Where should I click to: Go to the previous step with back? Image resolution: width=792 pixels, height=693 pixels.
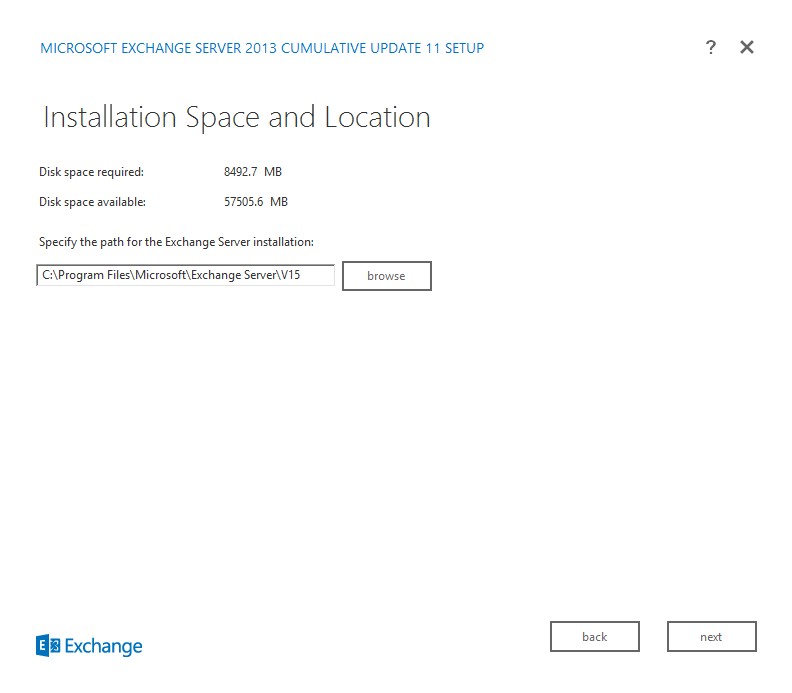(x=595, y=637)
